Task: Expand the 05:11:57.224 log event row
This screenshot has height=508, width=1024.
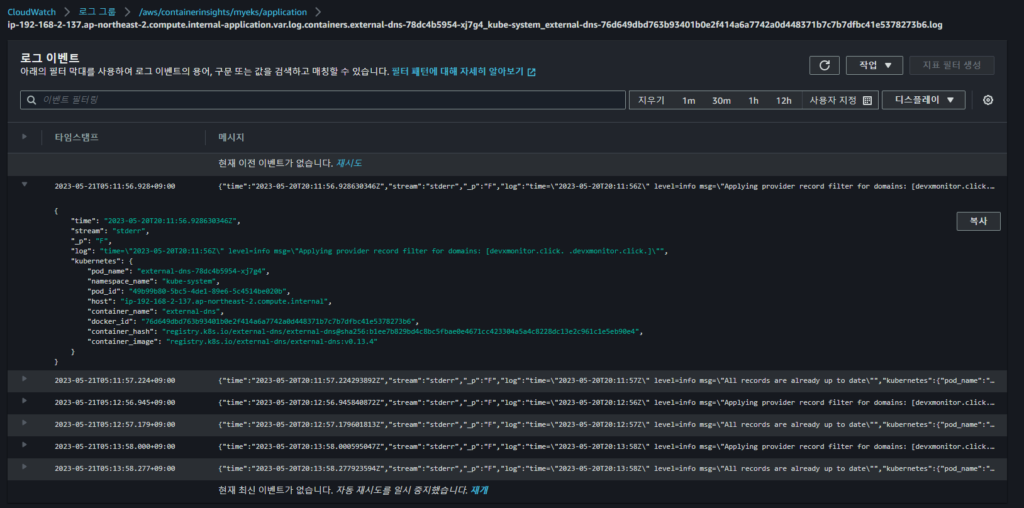Action: coord(25,379)
